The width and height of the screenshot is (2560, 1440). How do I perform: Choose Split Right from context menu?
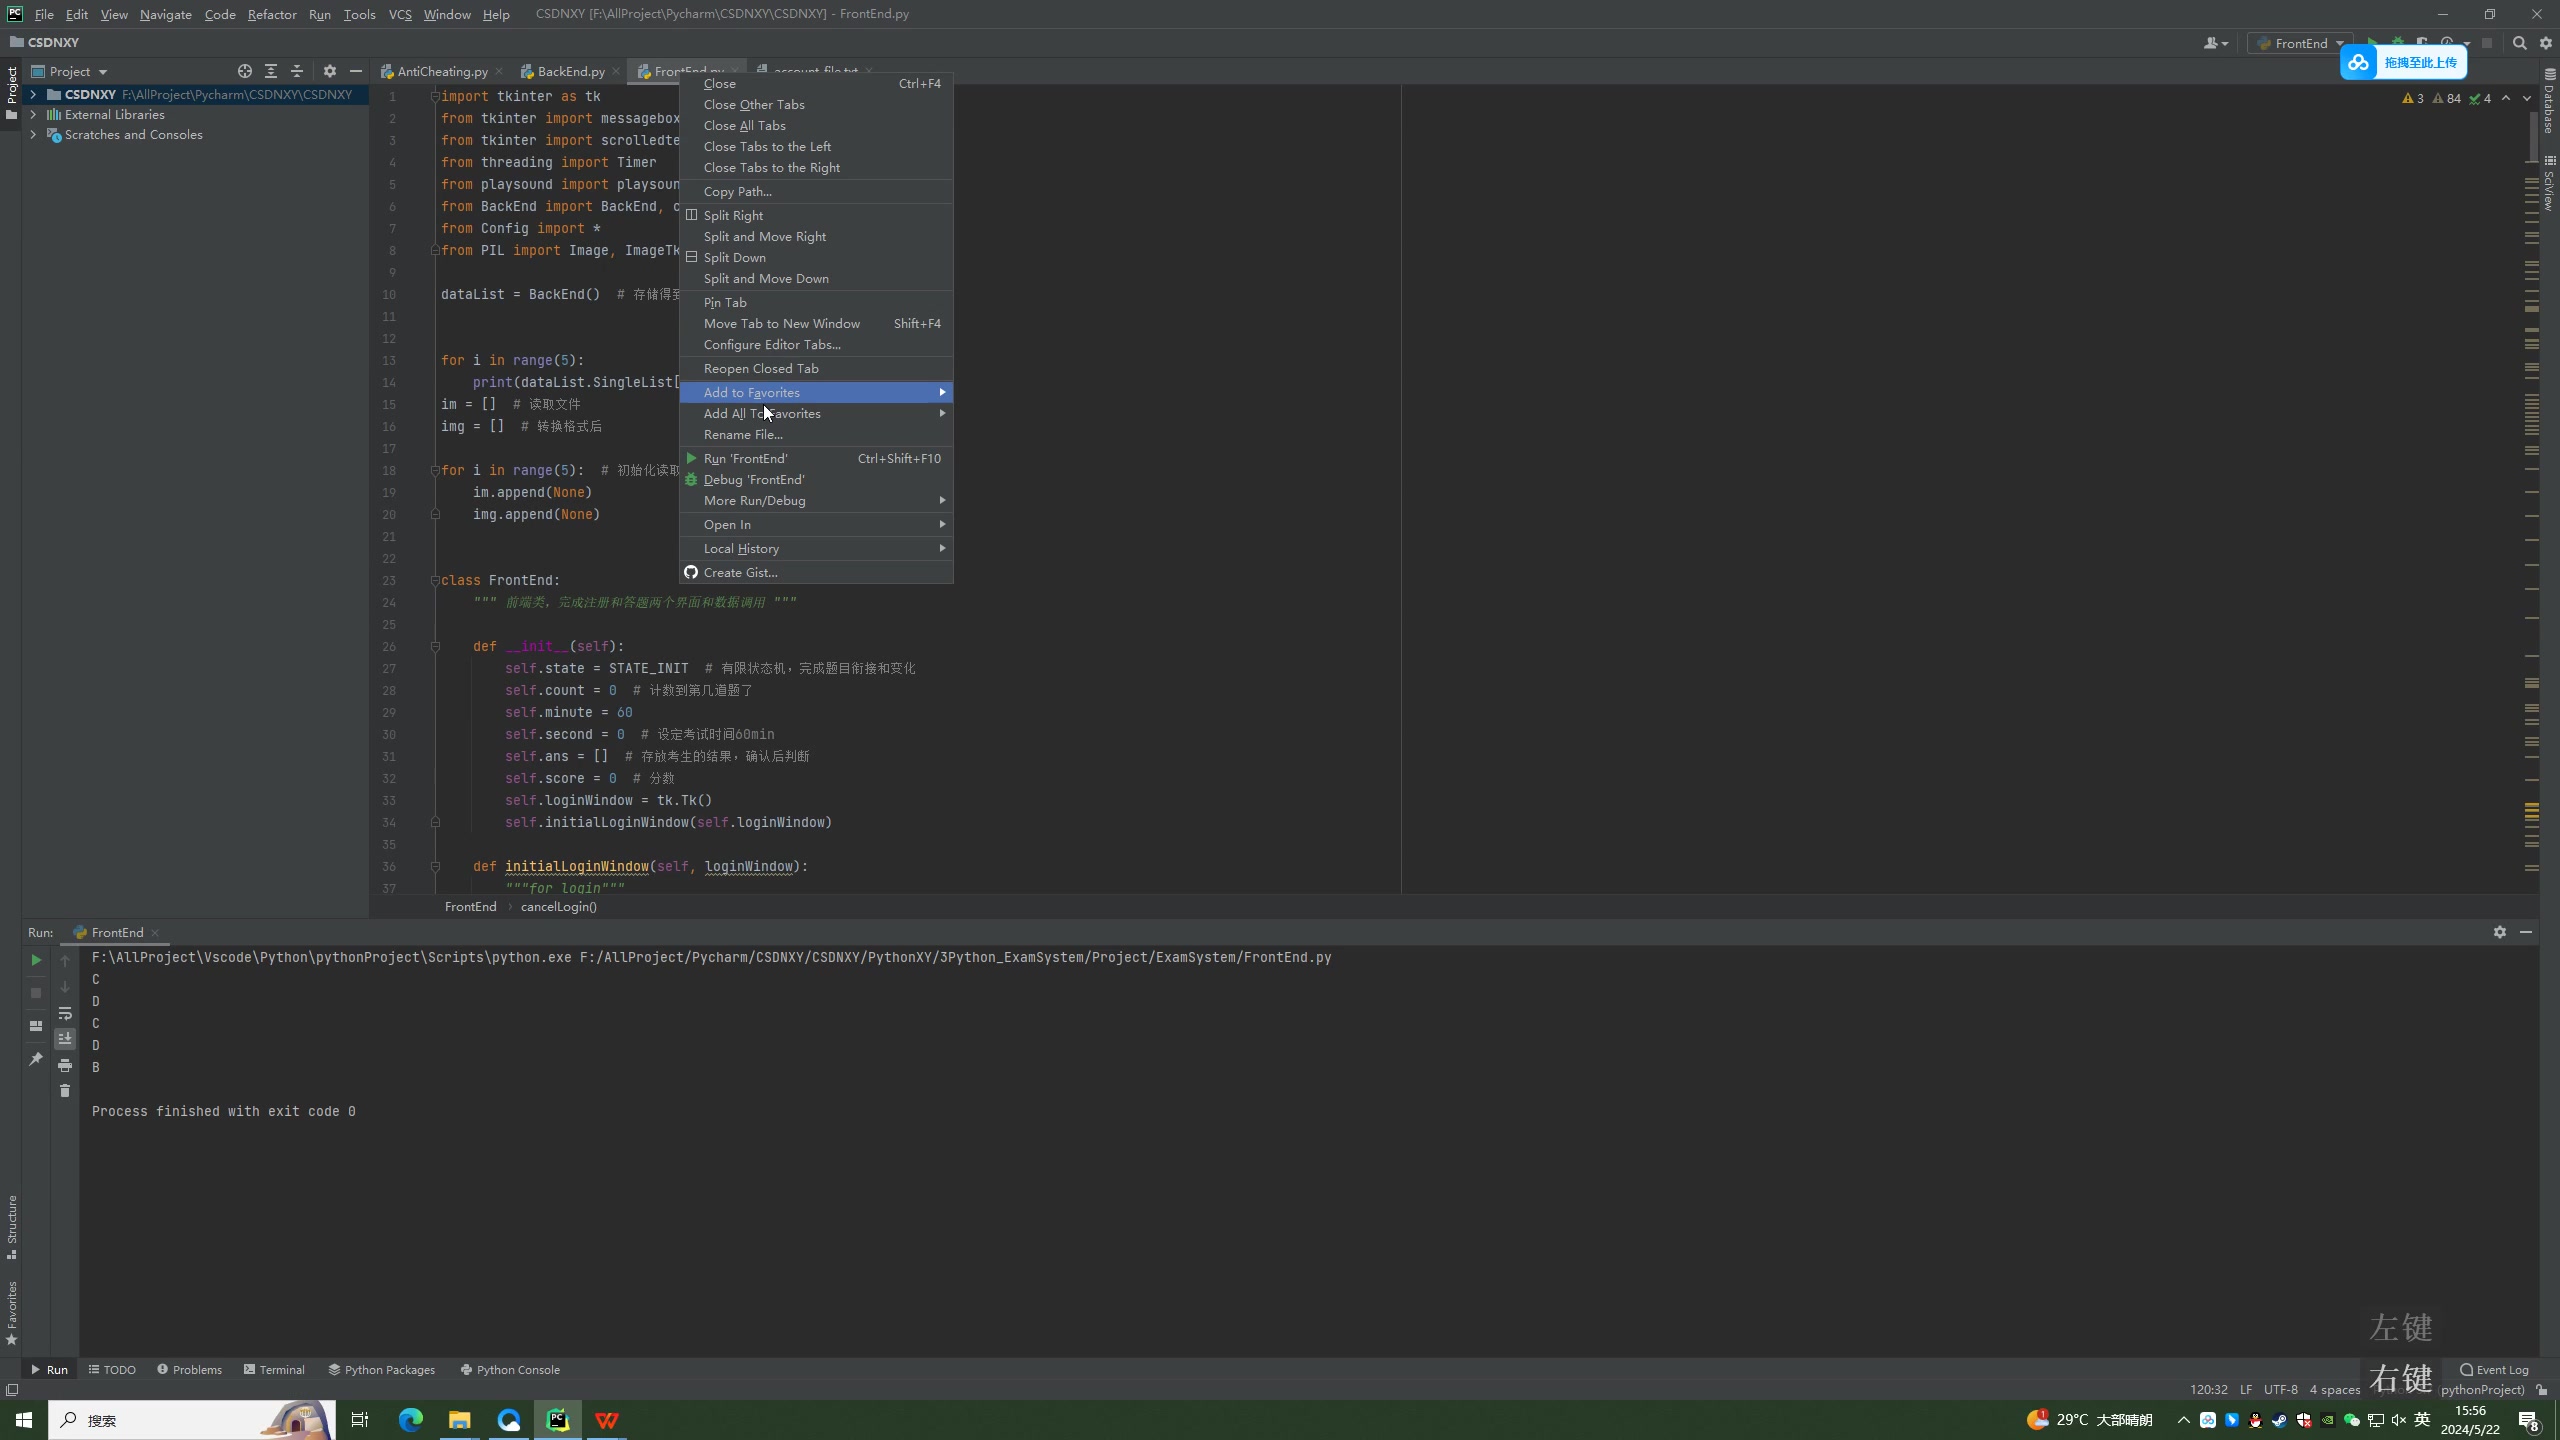733,216
